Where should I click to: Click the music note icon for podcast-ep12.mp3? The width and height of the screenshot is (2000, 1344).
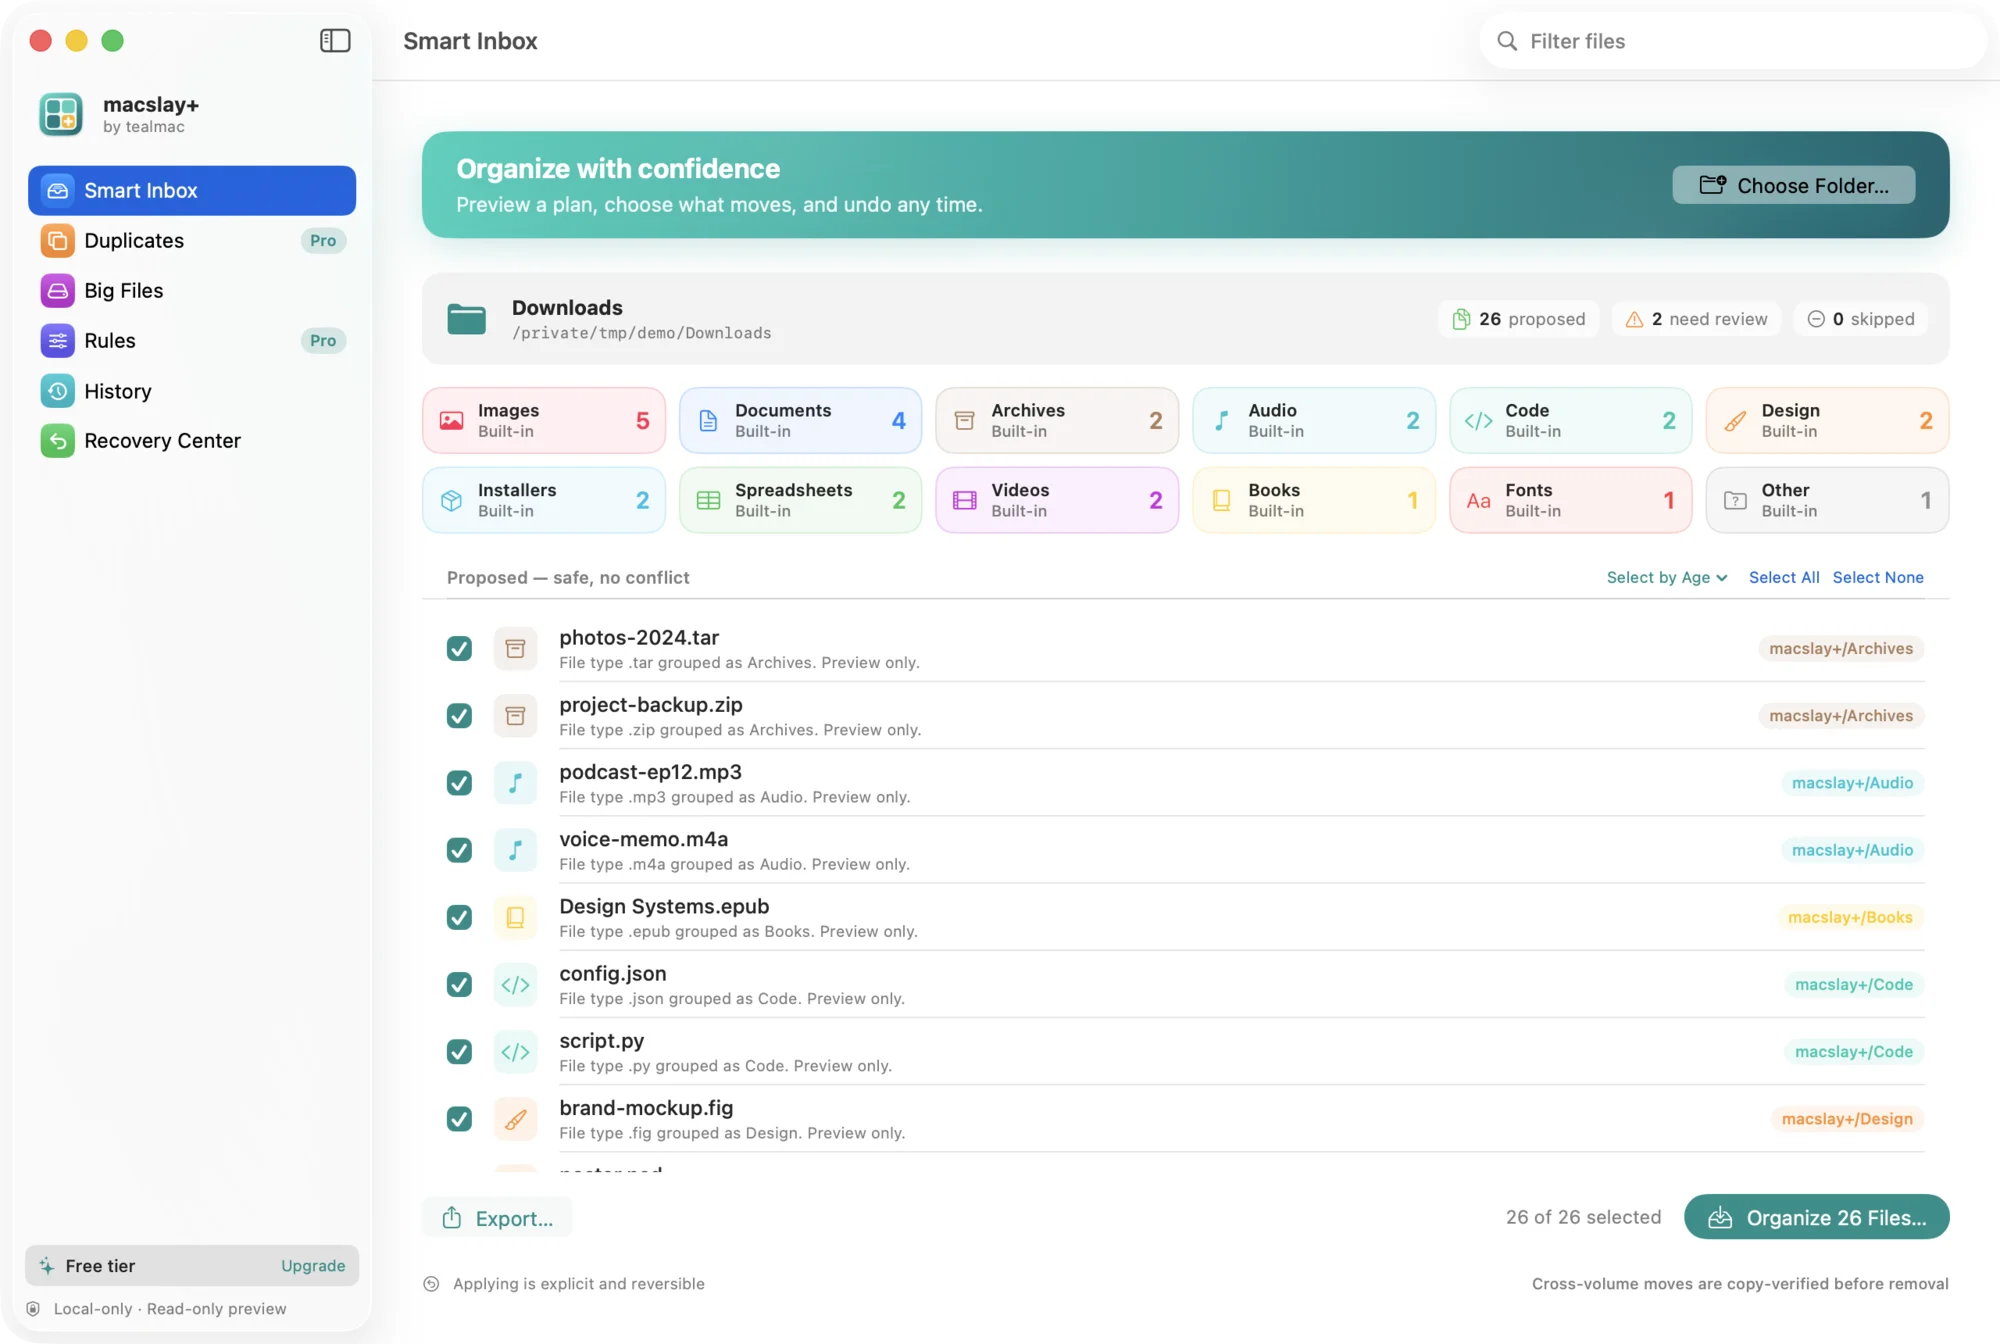click(x=515, y=783)
